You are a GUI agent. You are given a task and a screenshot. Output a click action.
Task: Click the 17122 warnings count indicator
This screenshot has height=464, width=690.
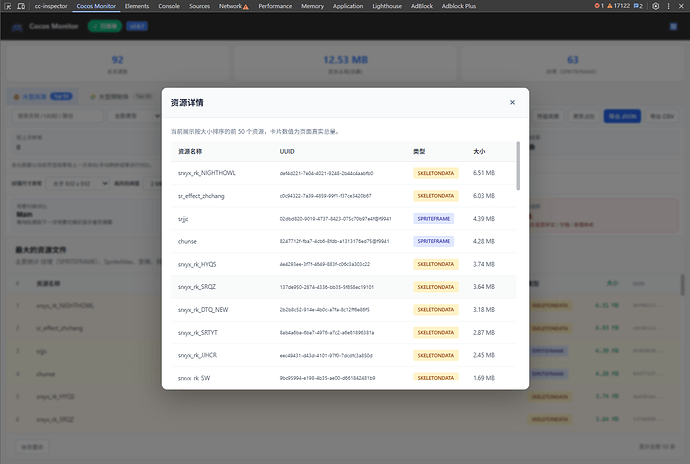click(618, 6)
